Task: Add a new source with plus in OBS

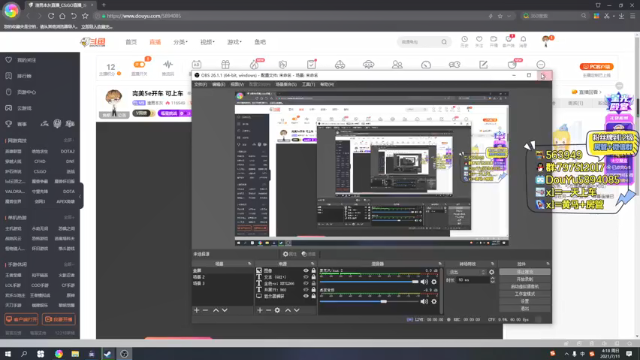Action: tap(260, 310)
